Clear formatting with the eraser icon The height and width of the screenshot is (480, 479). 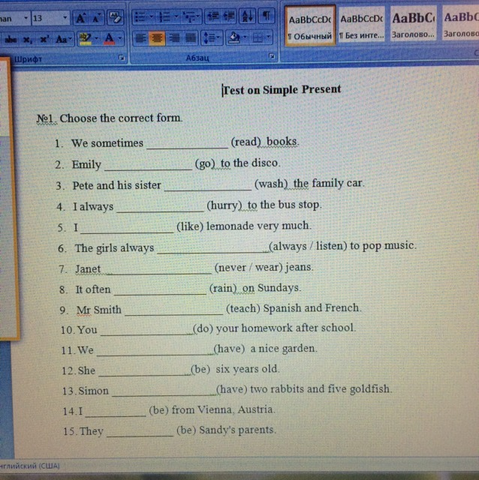click(x=115, y=18)
